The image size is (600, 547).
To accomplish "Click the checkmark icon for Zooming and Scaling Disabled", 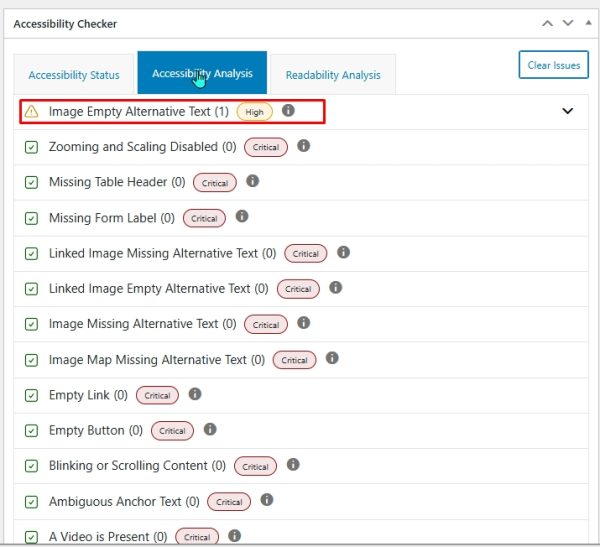I will [x=31, y=147].
